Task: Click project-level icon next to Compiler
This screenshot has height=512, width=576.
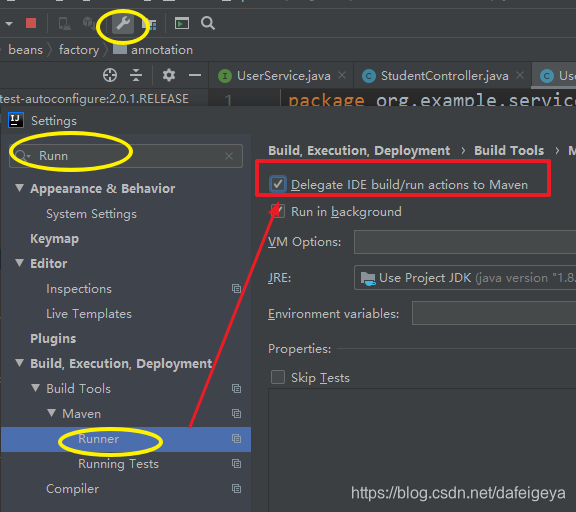Action: [237, 488]
